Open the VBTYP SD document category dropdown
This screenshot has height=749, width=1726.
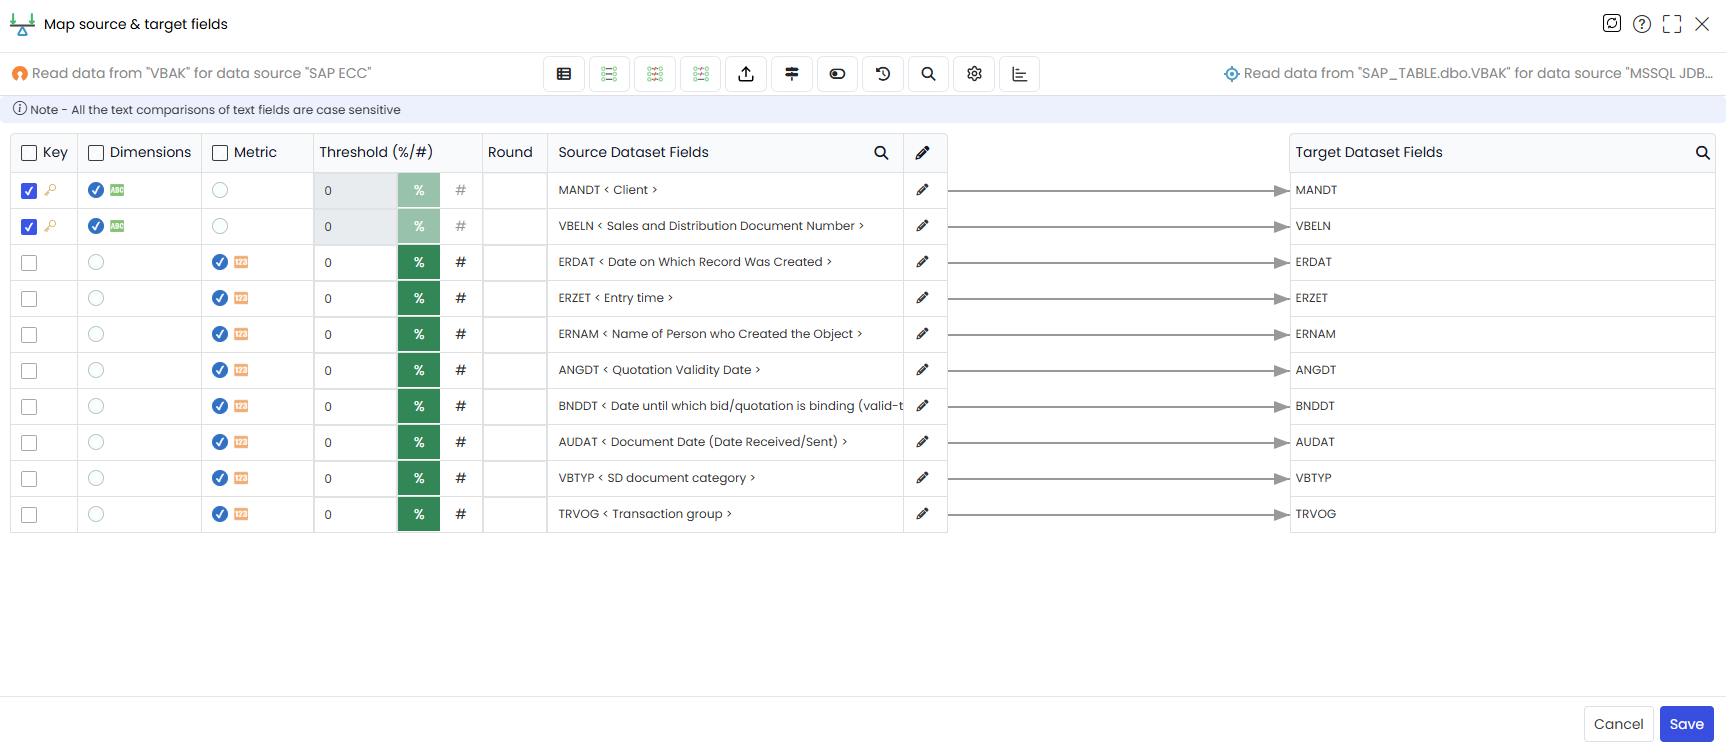pyautogui.click(x=725, y=478)
